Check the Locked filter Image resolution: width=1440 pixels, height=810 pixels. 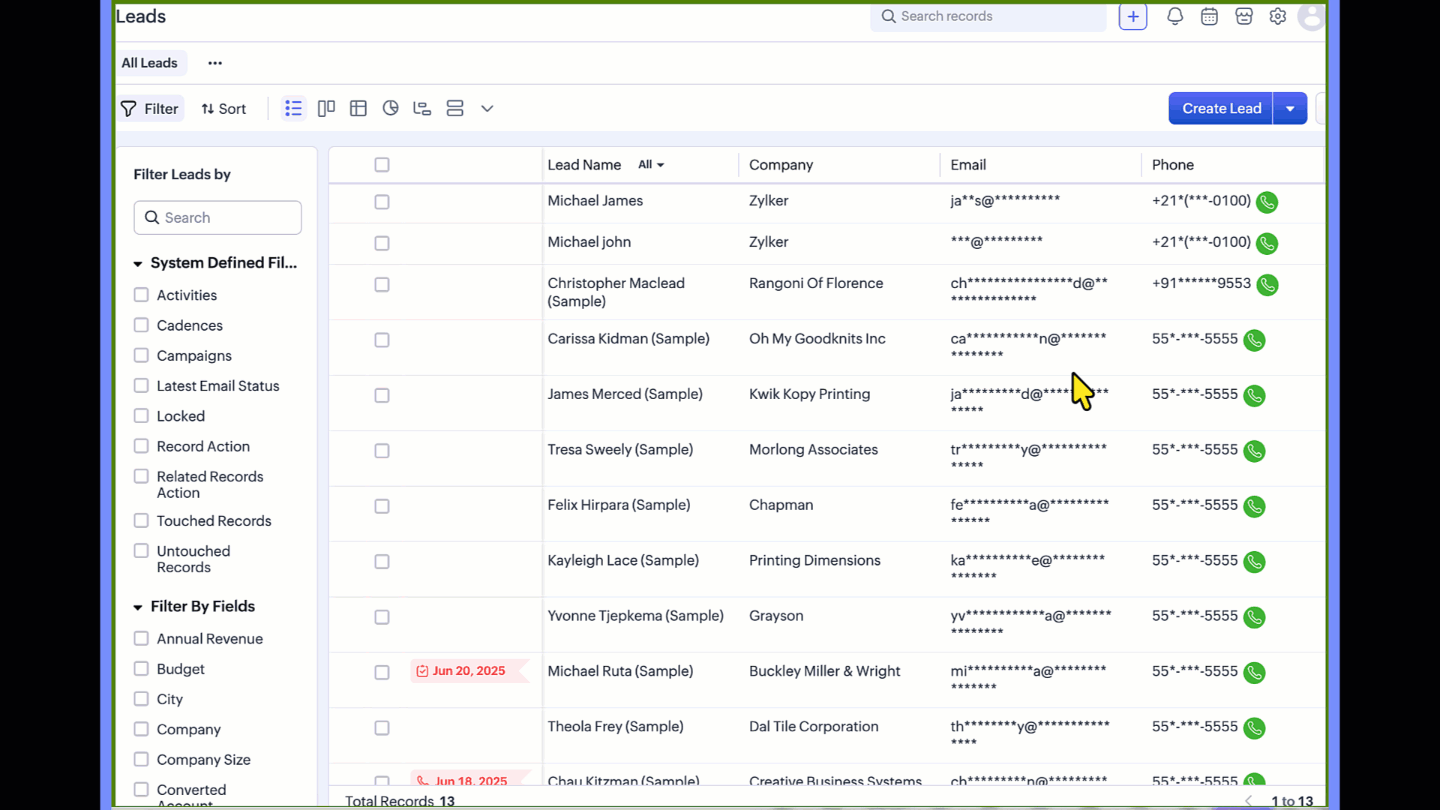[x=141, y=416]
